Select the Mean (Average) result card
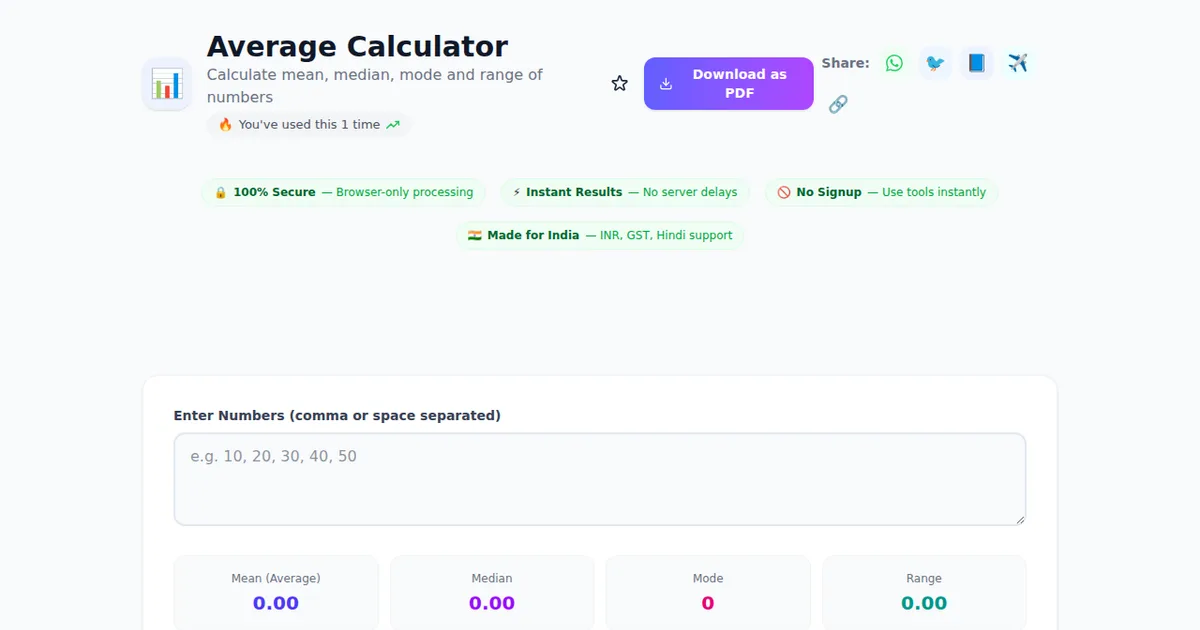This screenshot has width=1200, height=630. [x=276, y=592]
